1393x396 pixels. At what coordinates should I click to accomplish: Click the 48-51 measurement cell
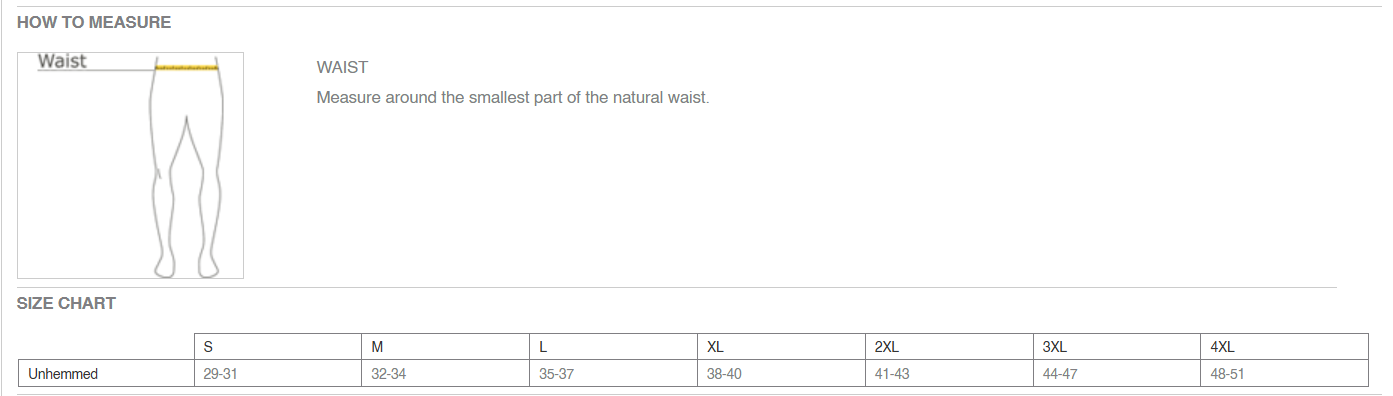point(1285,374)
